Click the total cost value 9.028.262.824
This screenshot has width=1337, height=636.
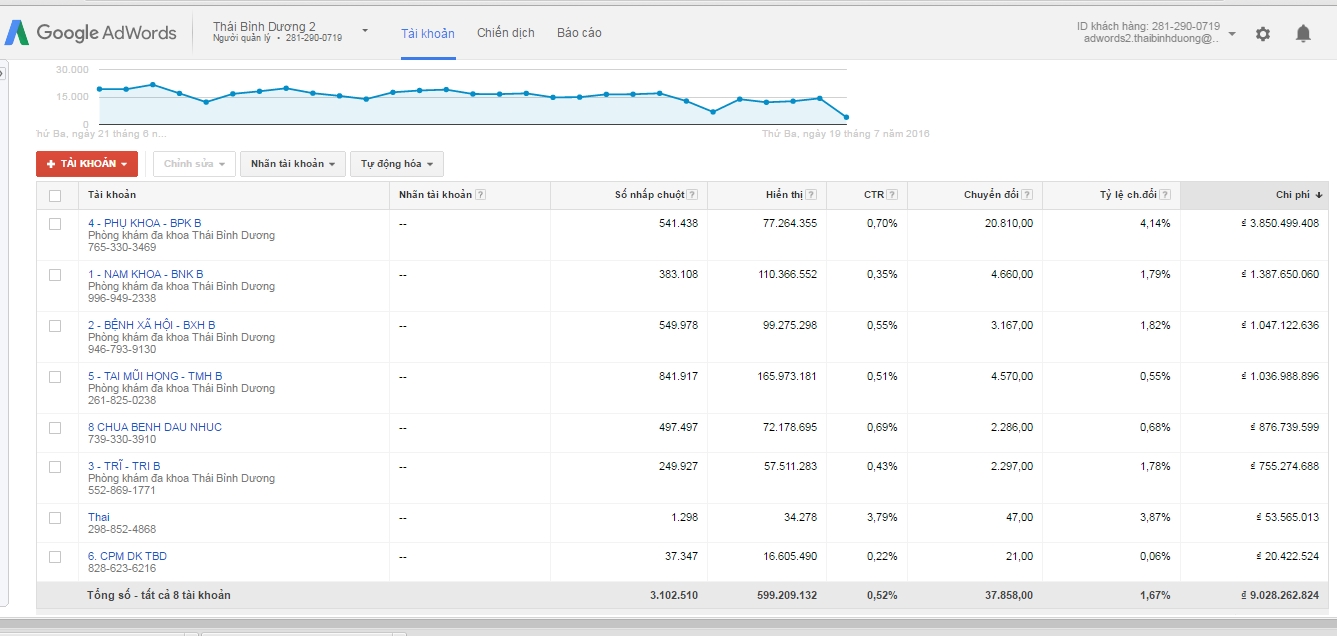click(1280, 595)
